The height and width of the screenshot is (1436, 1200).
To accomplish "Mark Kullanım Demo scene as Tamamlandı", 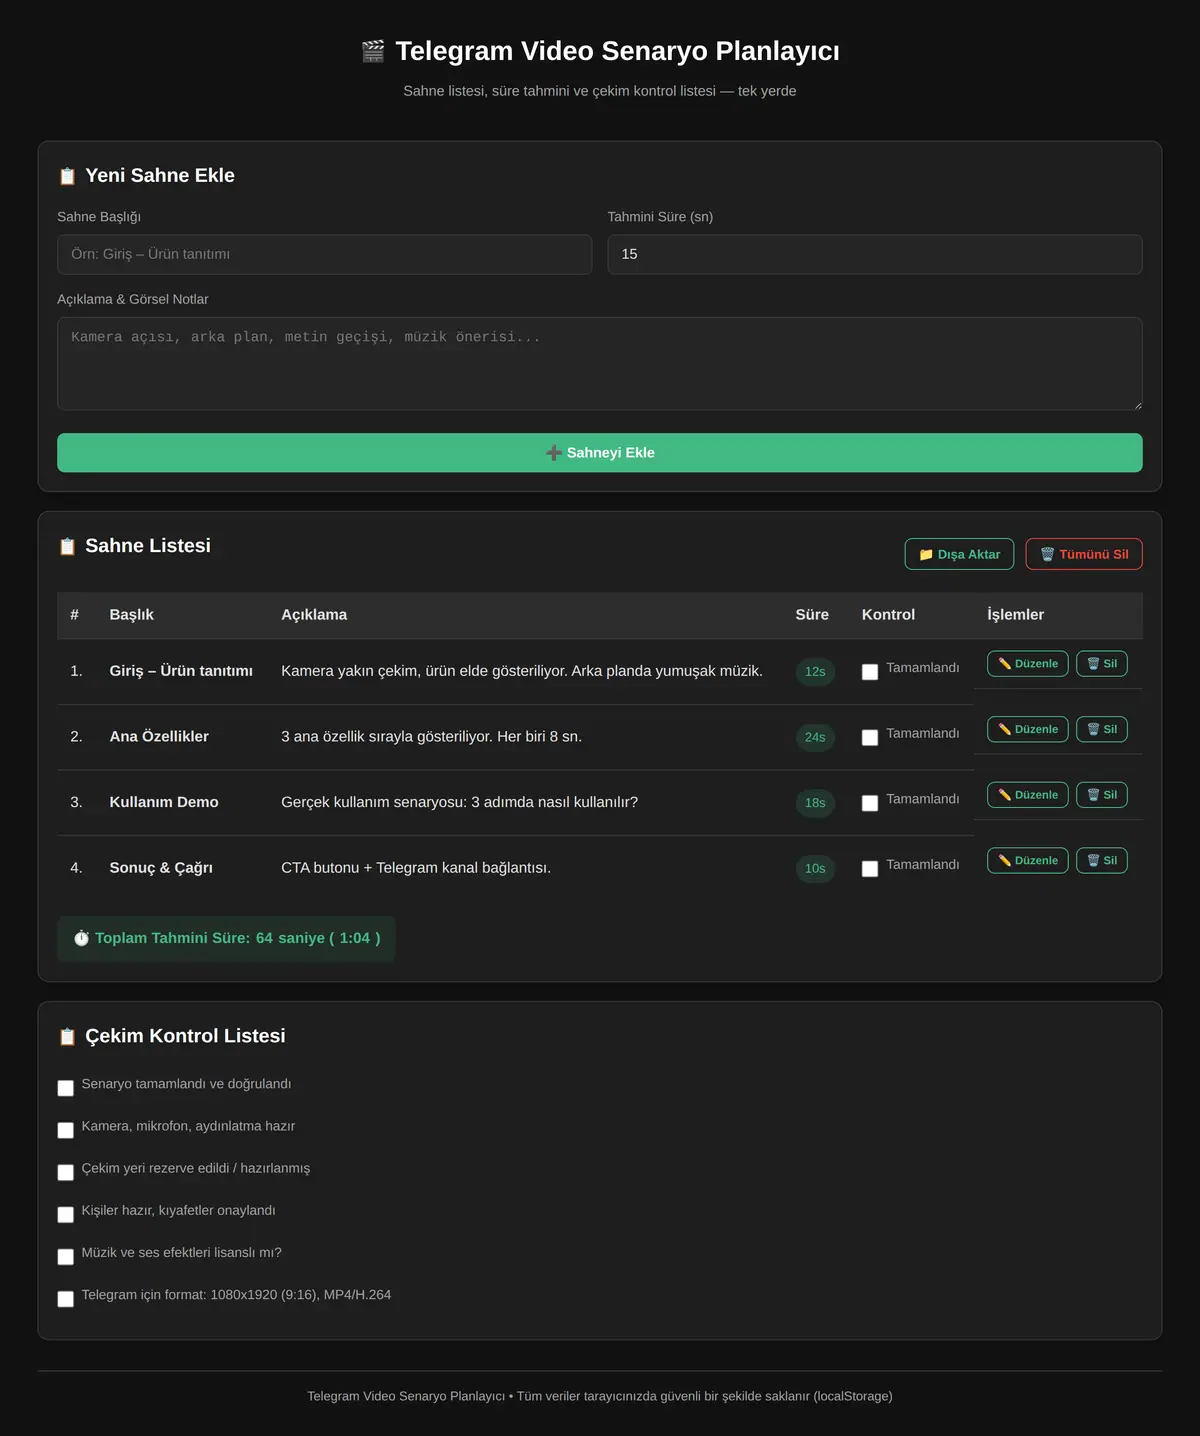I will (870, 803).
